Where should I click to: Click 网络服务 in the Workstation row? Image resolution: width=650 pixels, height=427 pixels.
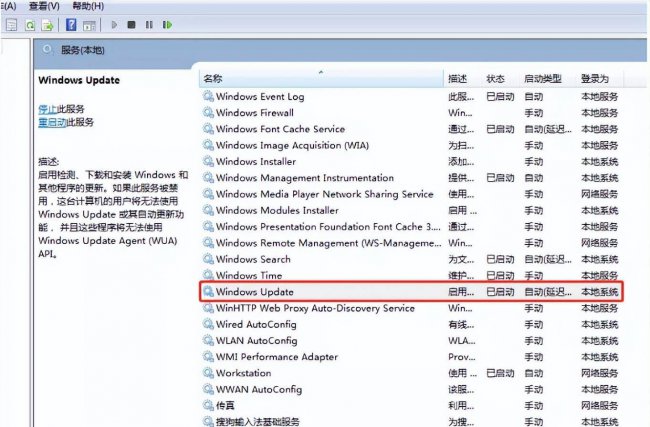point(599,373)
